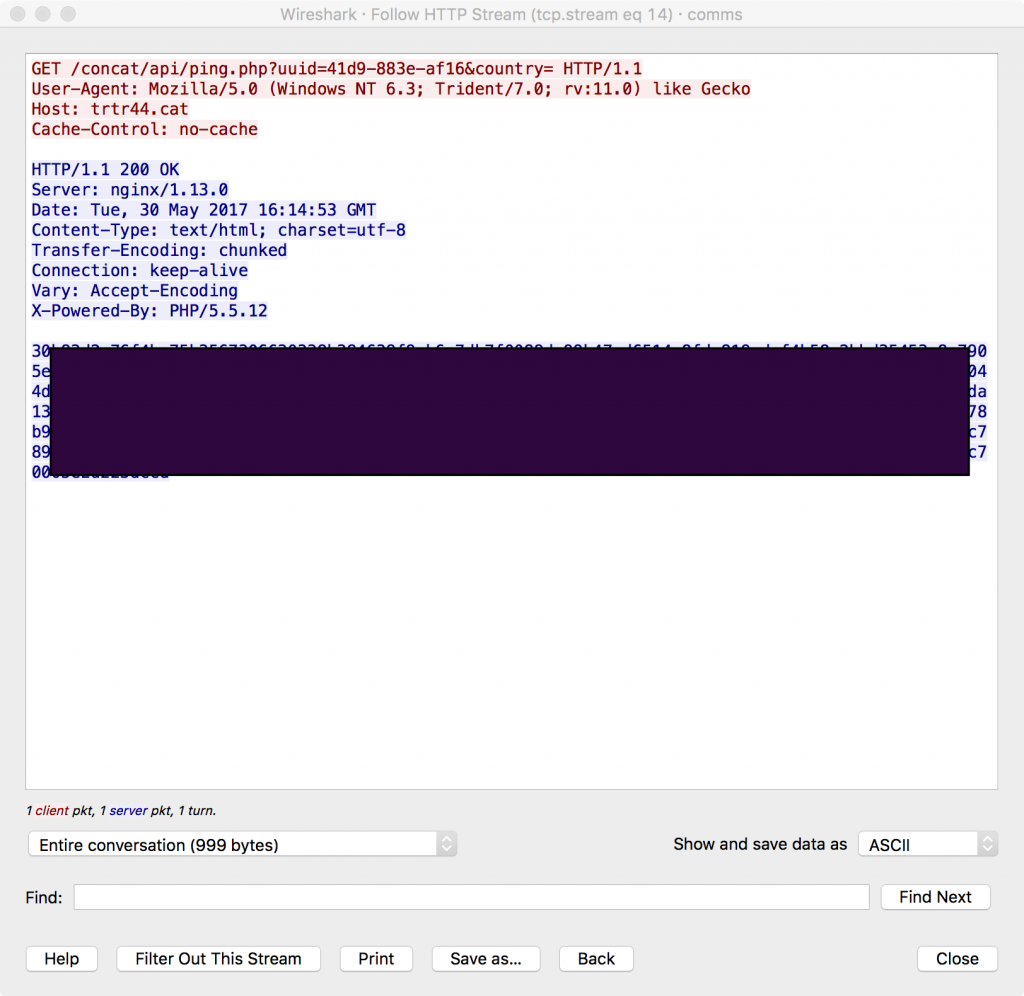Select the HTTP/1.1 200 OK response line

click(x=105, y=170)
